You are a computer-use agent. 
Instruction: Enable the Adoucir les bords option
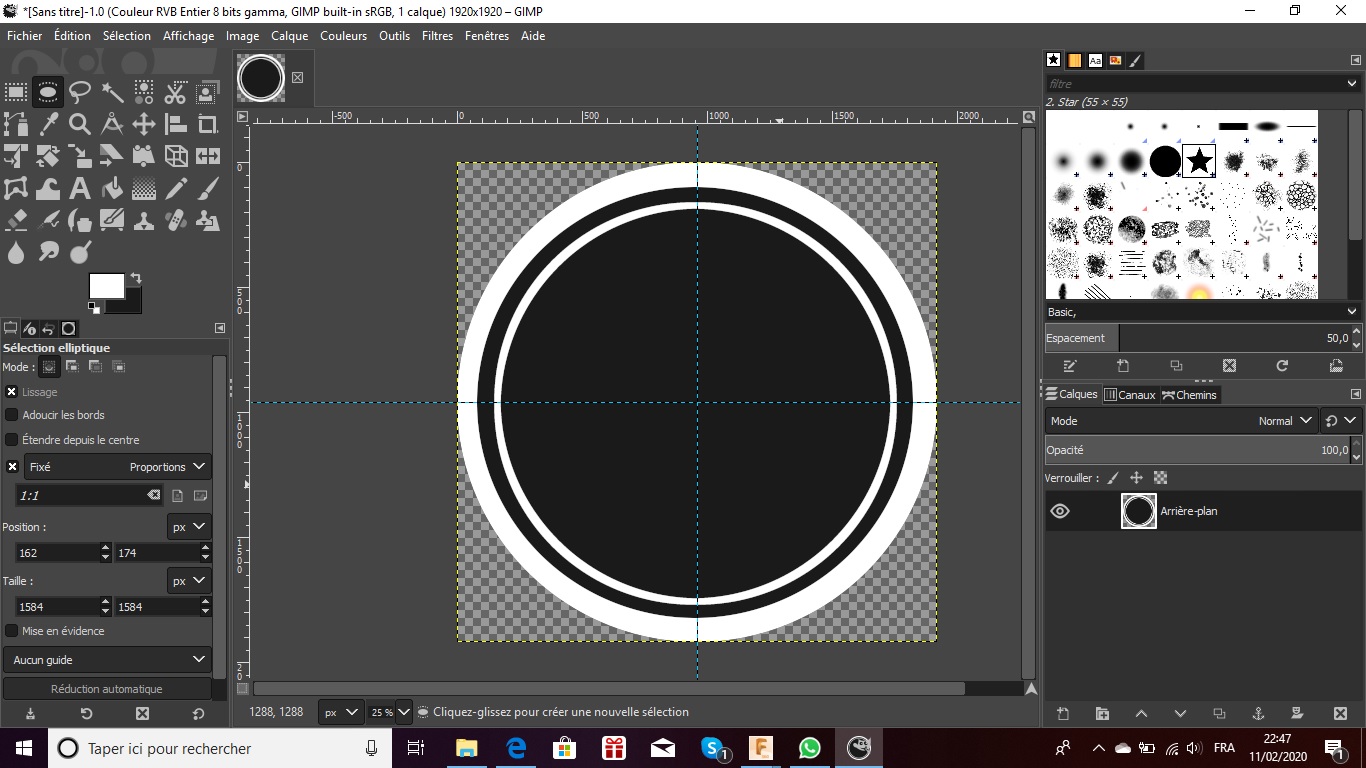click(12, 415)
